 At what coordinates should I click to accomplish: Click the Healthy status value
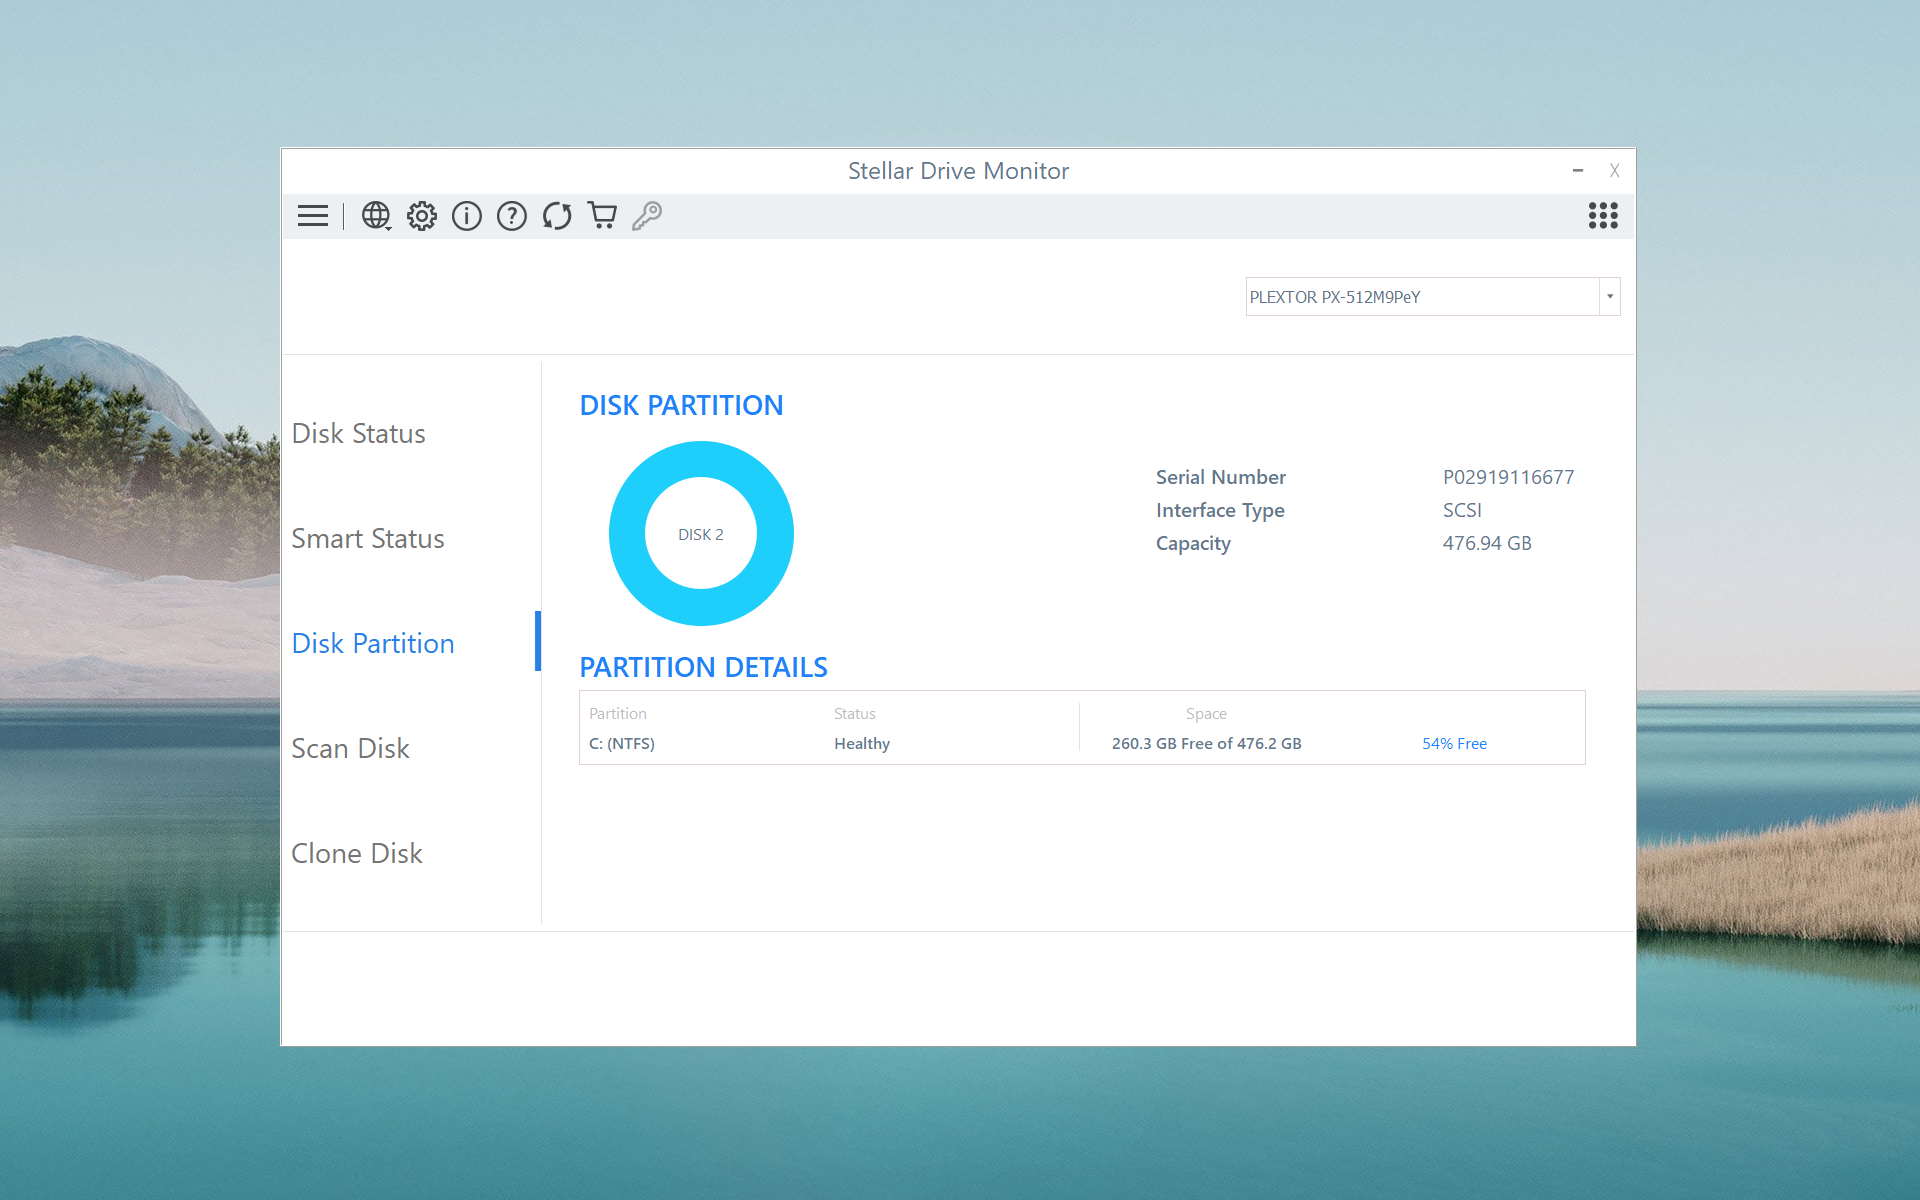pyautogui.click(x=862, y=744)
